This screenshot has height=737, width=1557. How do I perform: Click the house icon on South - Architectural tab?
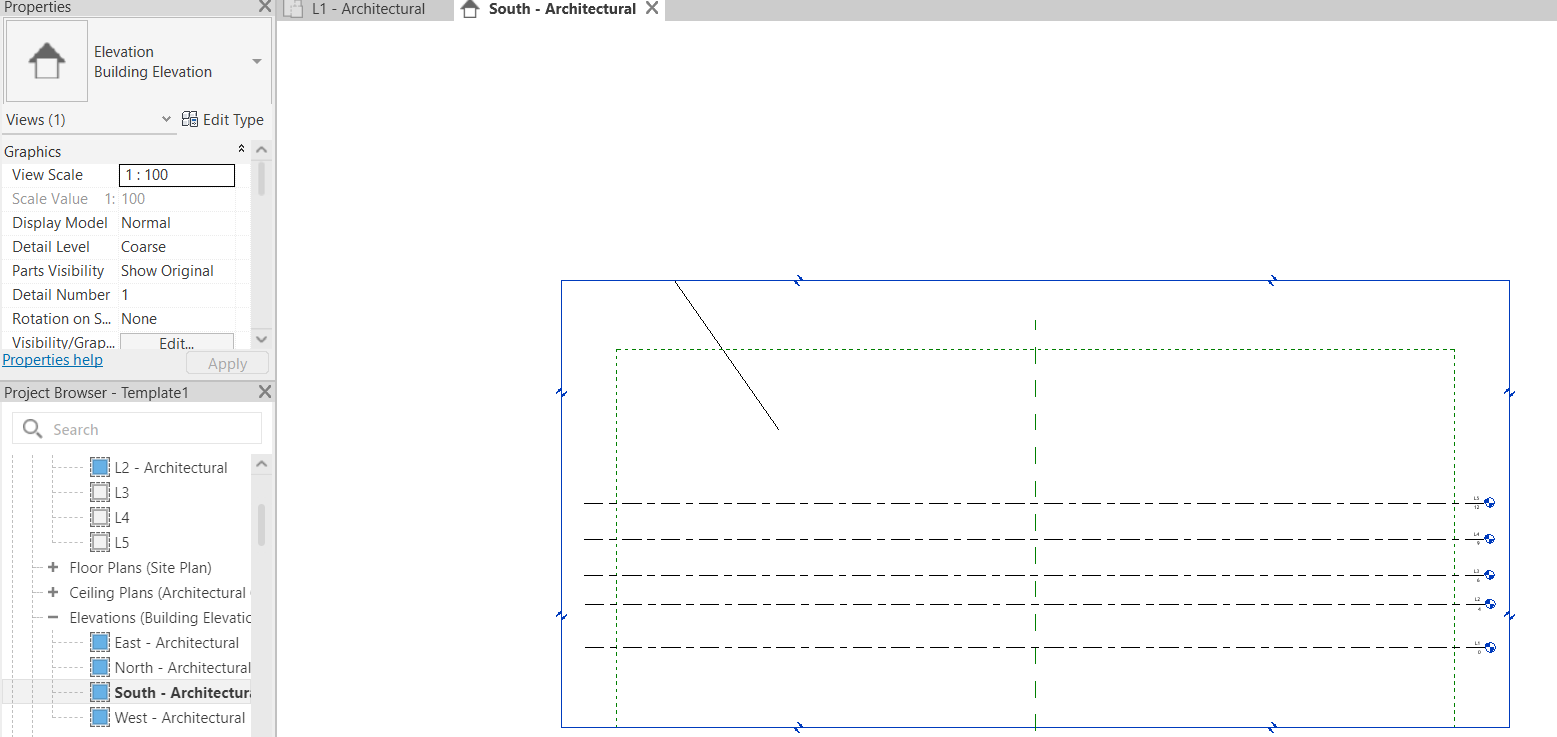pos(471,9)
